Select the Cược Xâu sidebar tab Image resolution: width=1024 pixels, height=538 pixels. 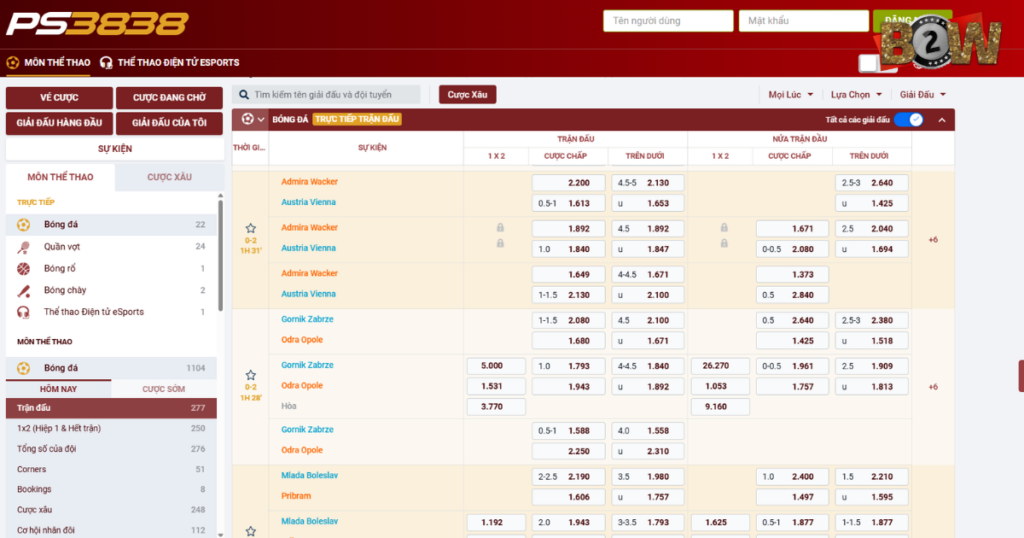point(169,177)
